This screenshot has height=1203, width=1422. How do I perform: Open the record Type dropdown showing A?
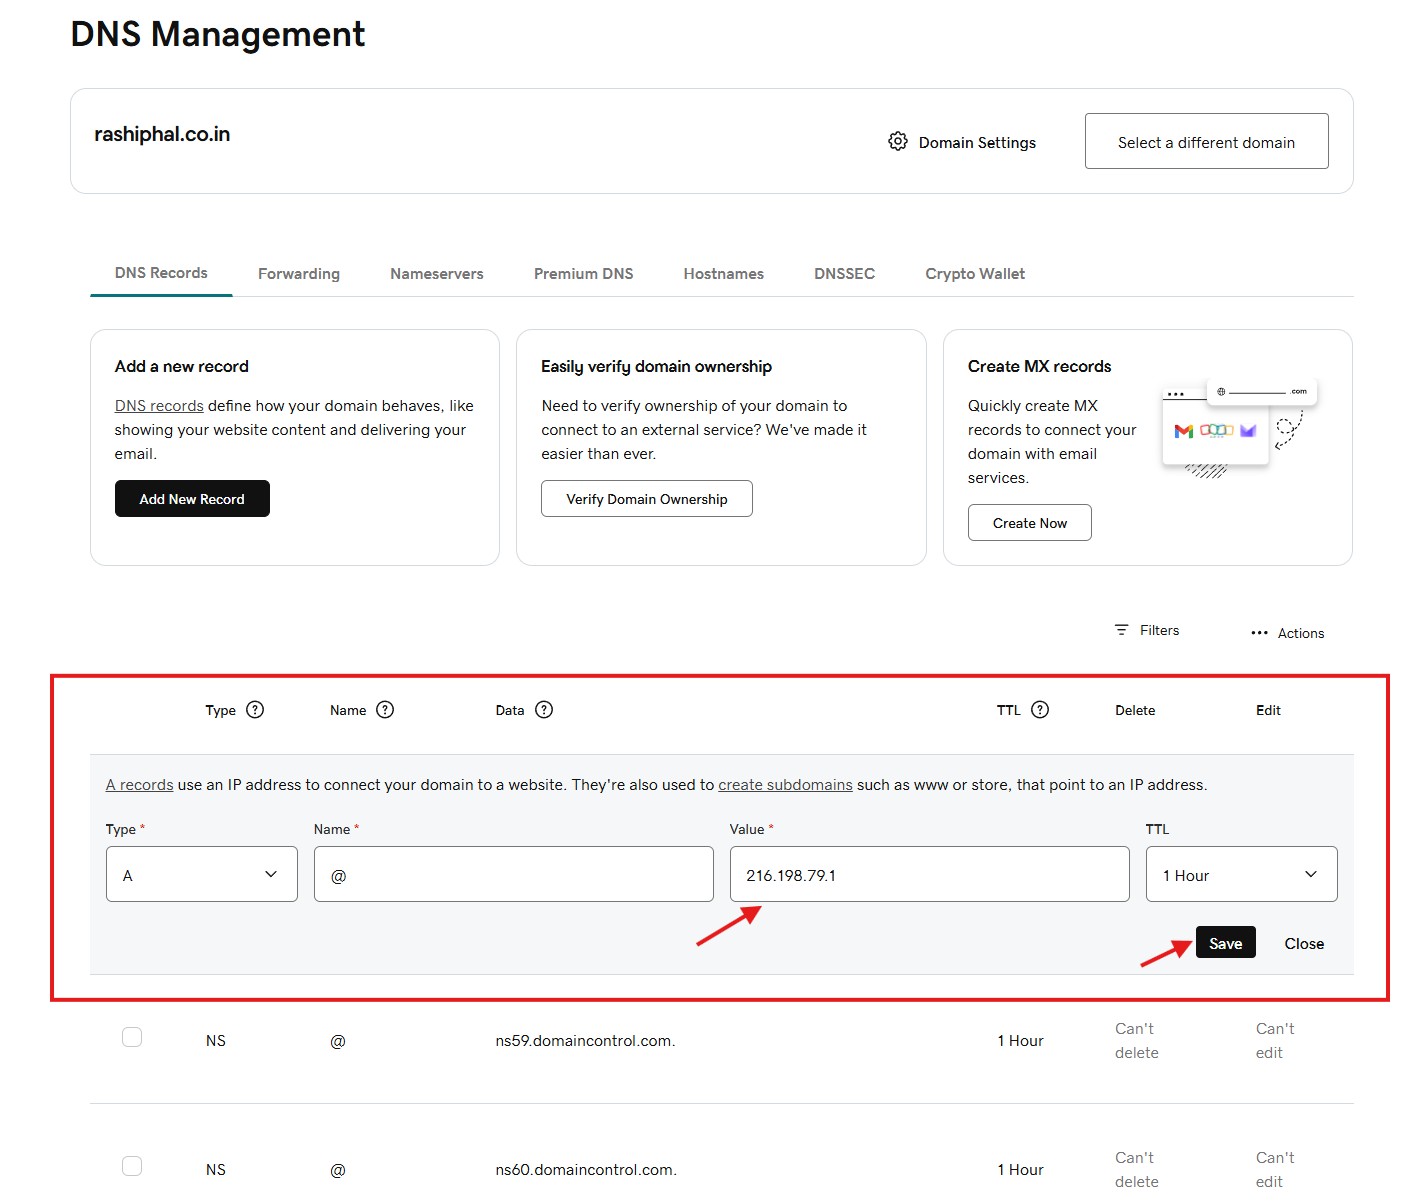[202, 875]
